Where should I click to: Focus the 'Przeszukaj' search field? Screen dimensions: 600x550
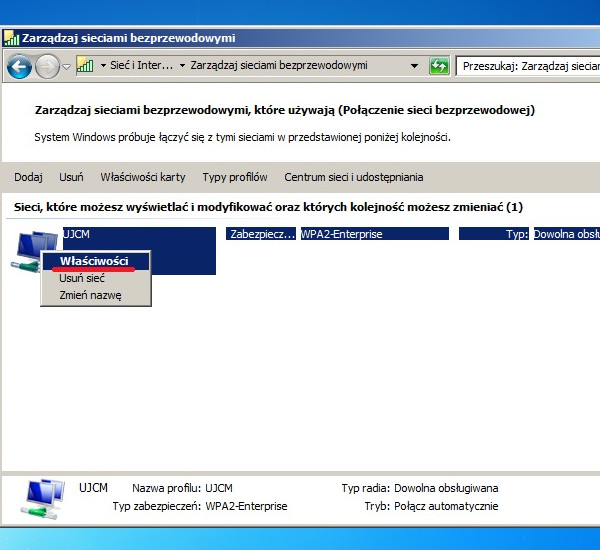pyautogui.click(x=528, y=66)
